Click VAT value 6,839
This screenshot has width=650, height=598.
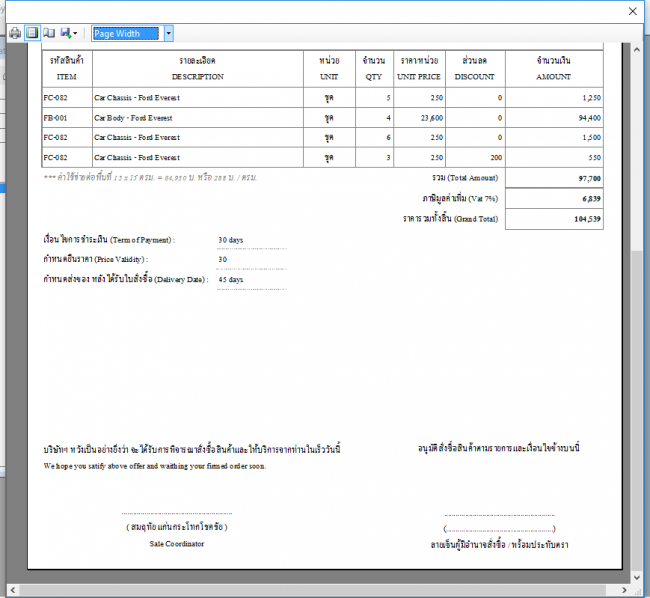[x=592, y=199]
